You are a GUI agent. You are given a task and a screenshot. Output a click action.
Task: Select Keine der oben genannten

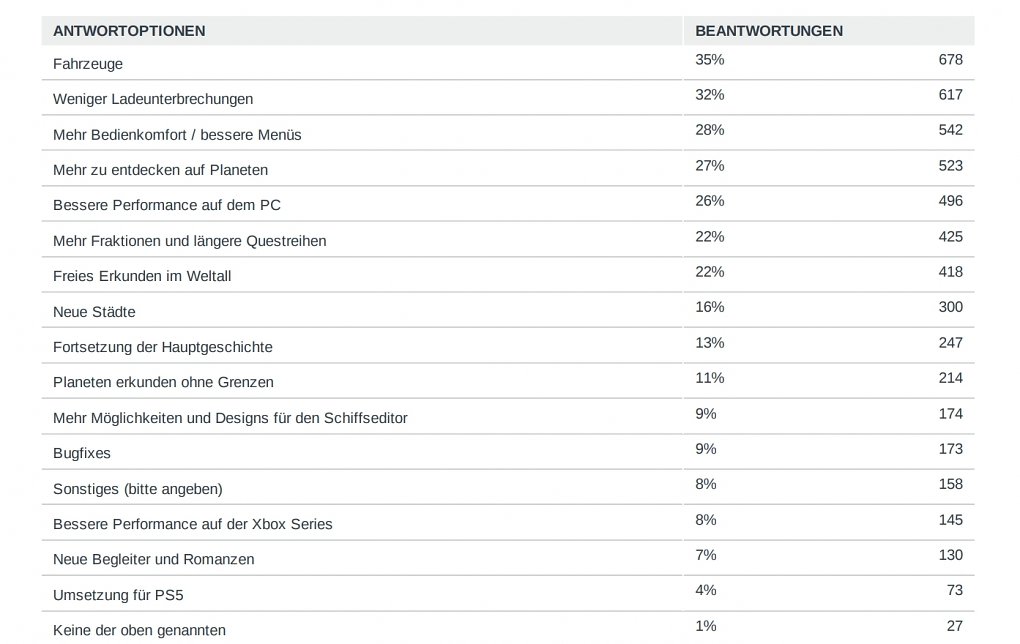[x=139, y=630]
